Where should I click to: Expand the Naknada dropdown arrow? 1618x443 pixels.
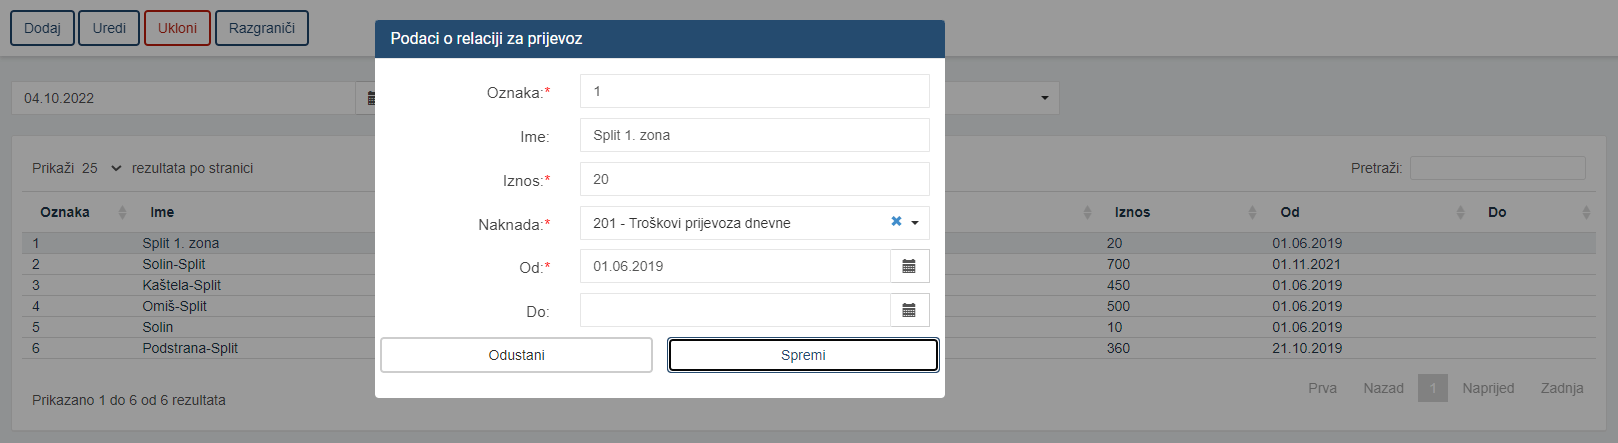pos(915,223)
